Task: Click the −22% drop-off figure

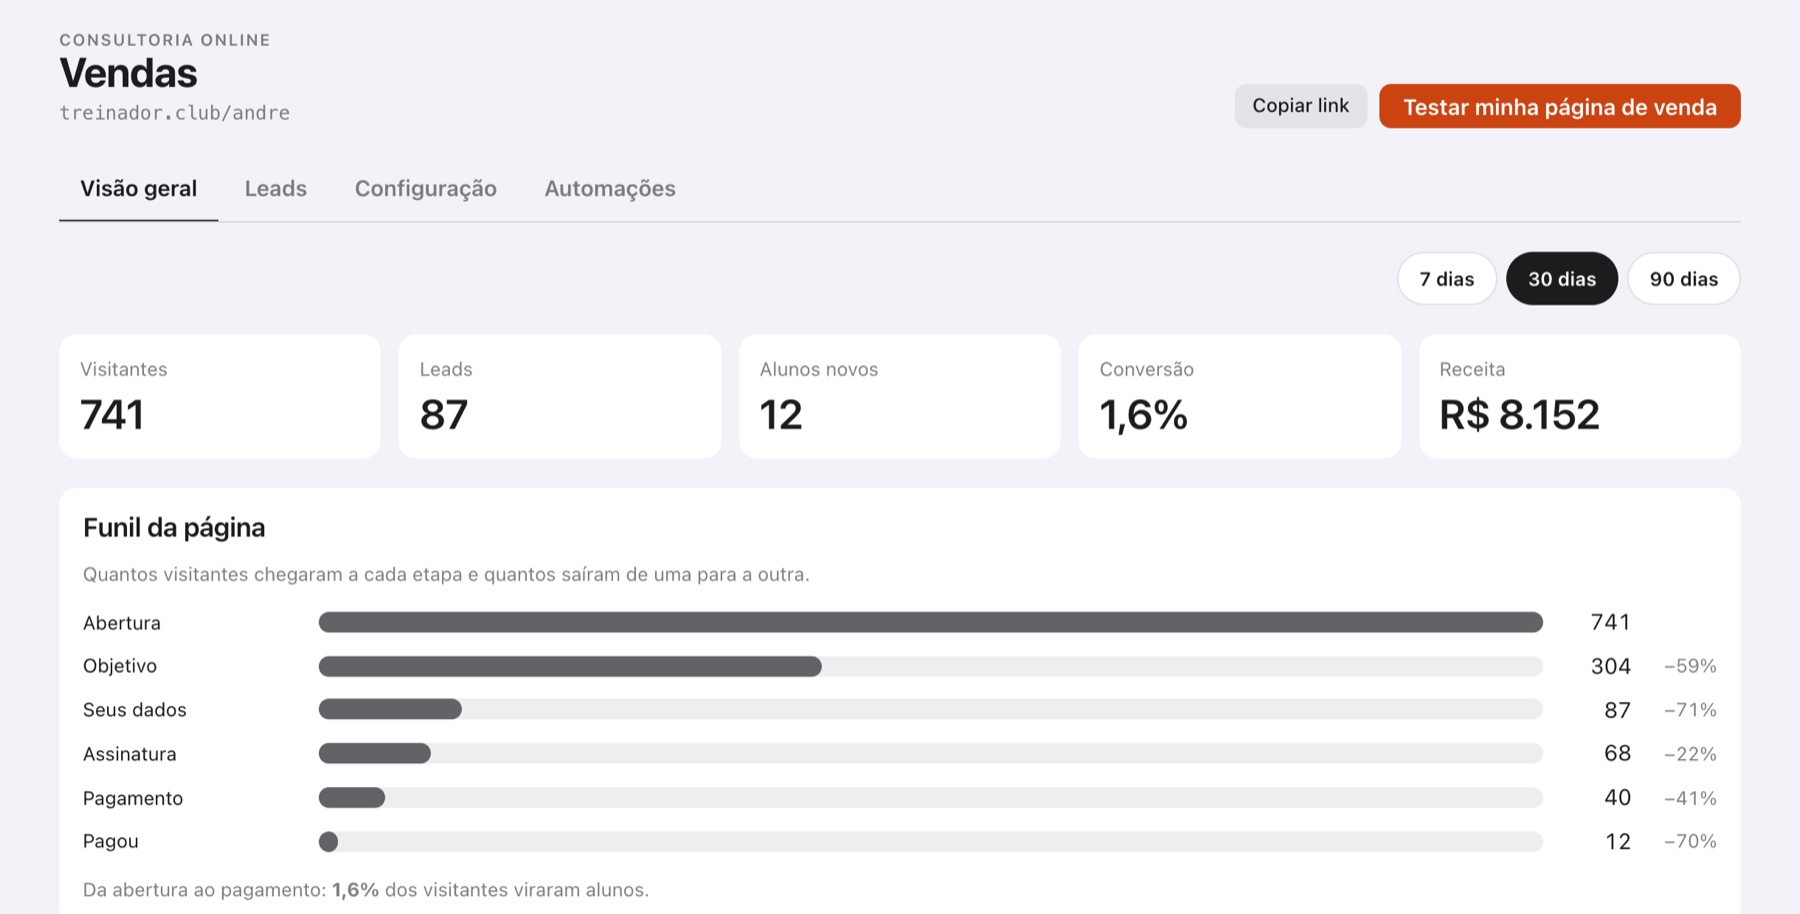Action: (1690, 754)
